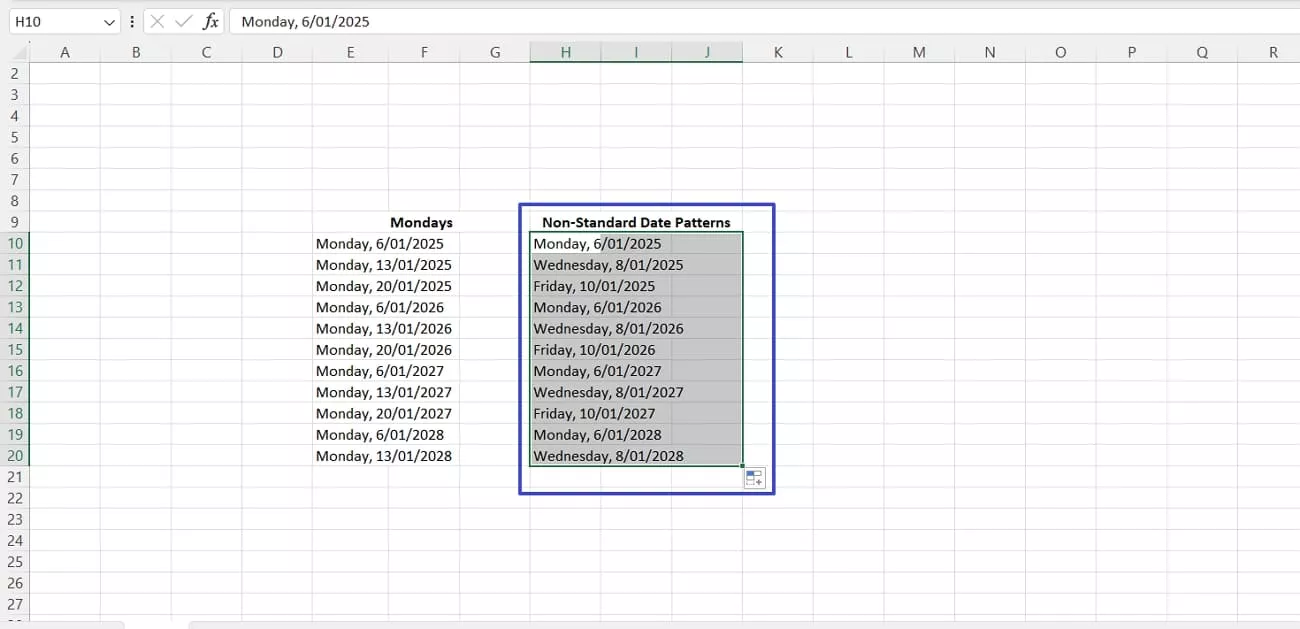Select column H header

pos(565,52)
